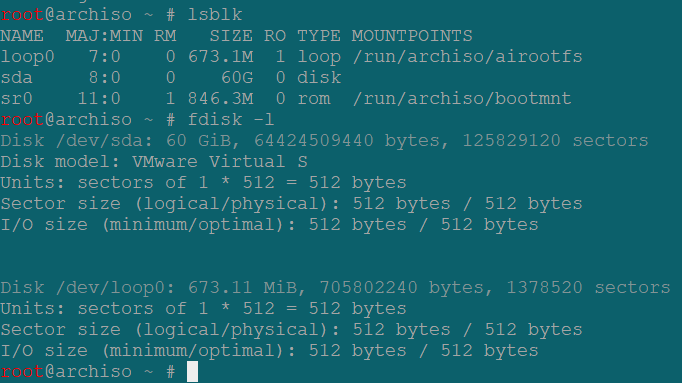
Task: Click the fdisk -l command text
Action: pos(231,120)
